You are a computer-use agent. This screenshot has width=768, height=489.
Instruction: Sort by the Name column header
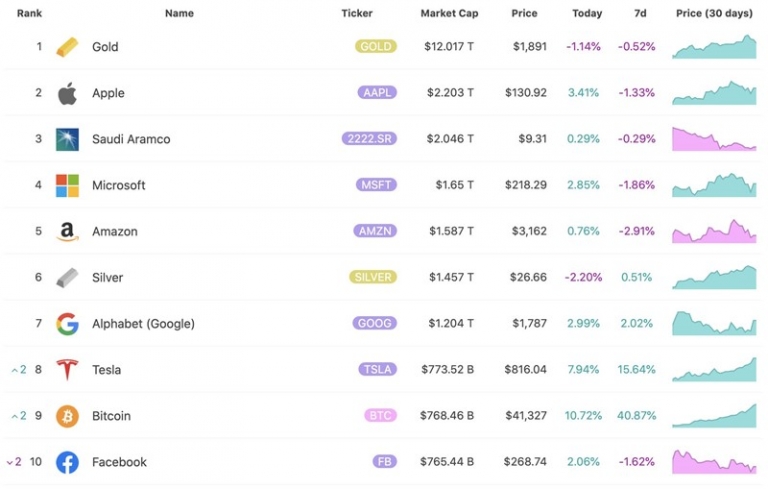(179, 13)
